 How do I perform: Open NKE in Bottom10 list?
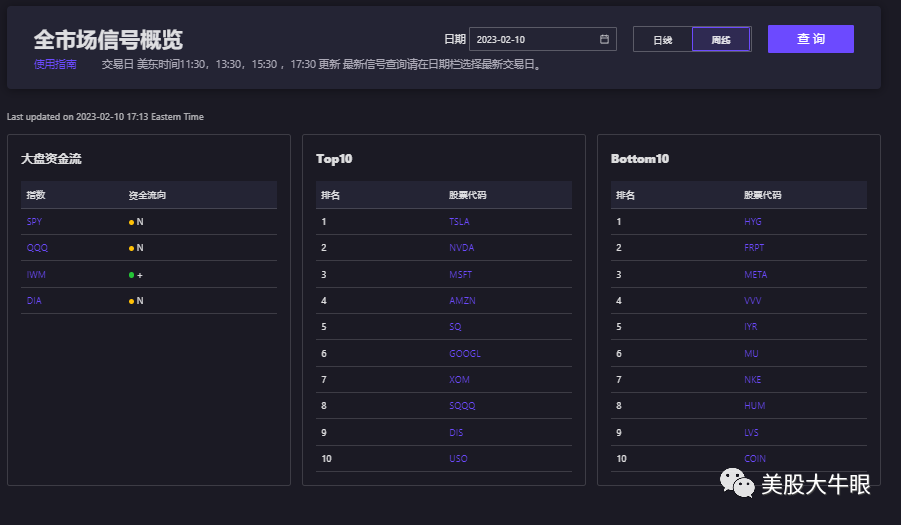click(752, 380)
